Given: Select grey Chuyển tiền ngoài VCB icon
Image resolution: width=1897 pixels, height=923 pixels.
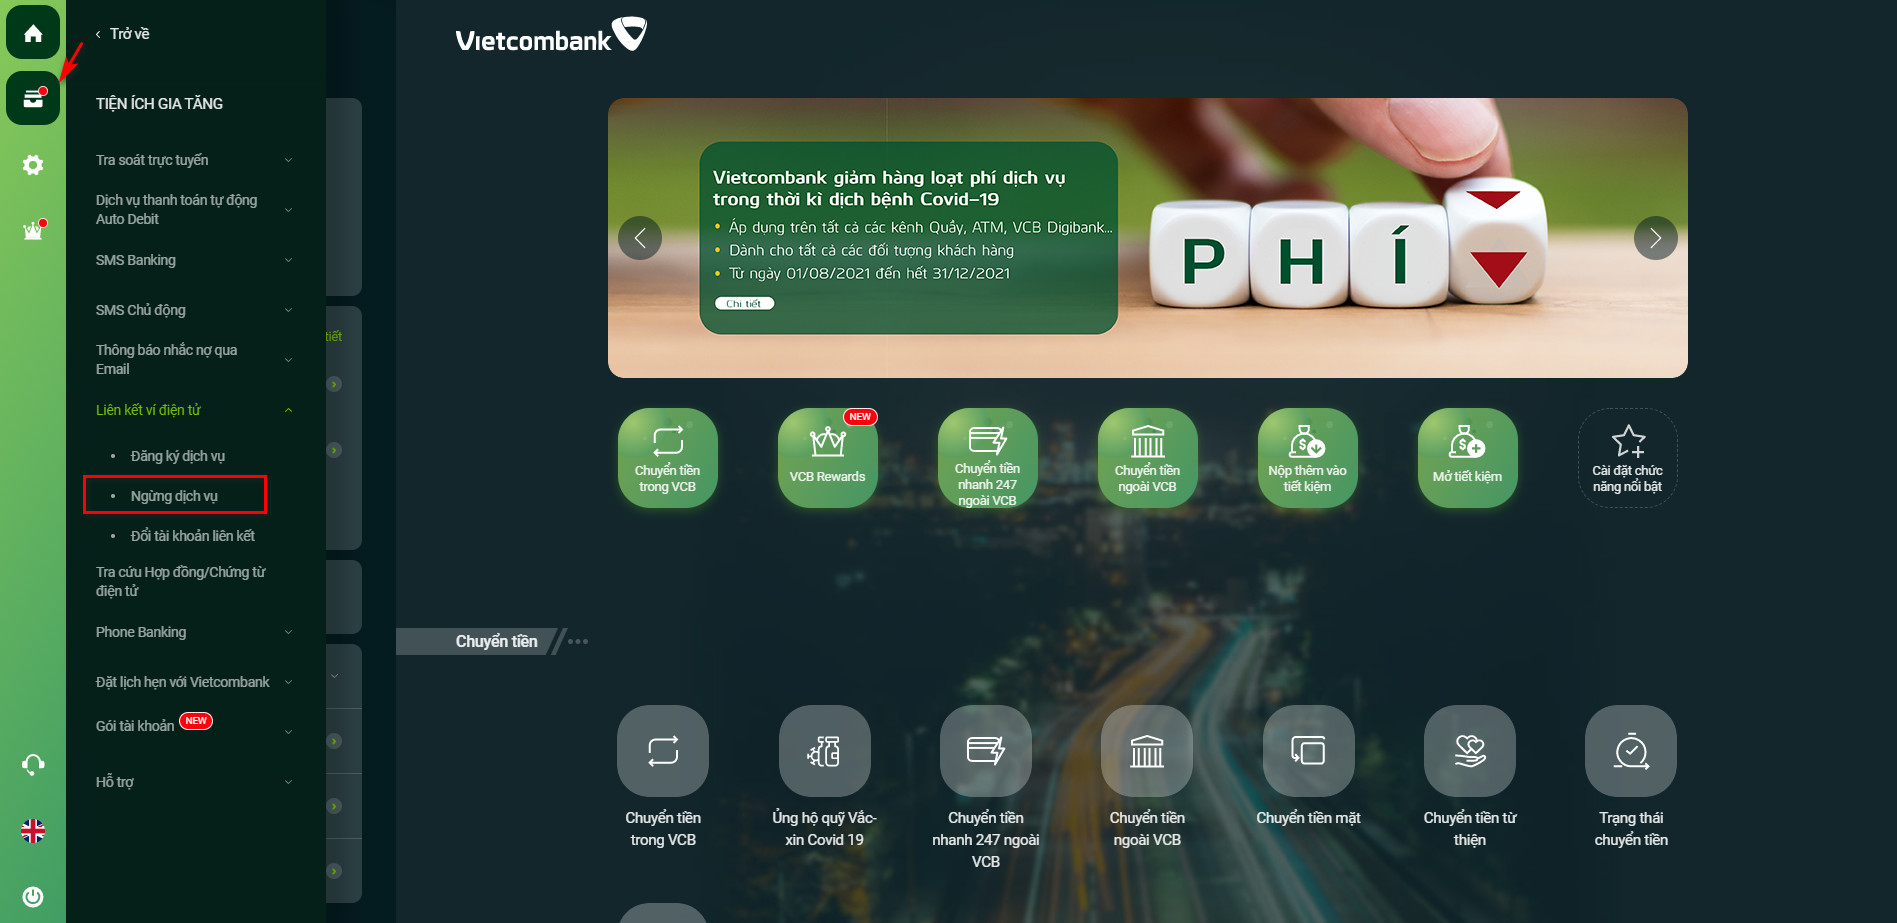Looking at the screenshot, I should click(1147, 751).
